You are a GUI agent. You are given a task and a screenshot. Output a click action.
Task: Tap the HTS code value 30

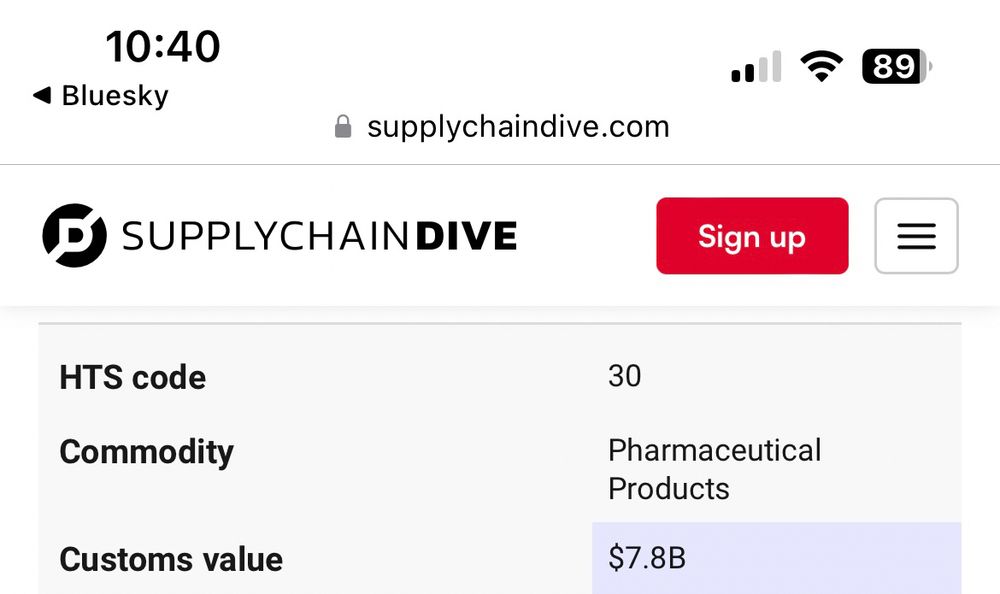coord(624,376)
